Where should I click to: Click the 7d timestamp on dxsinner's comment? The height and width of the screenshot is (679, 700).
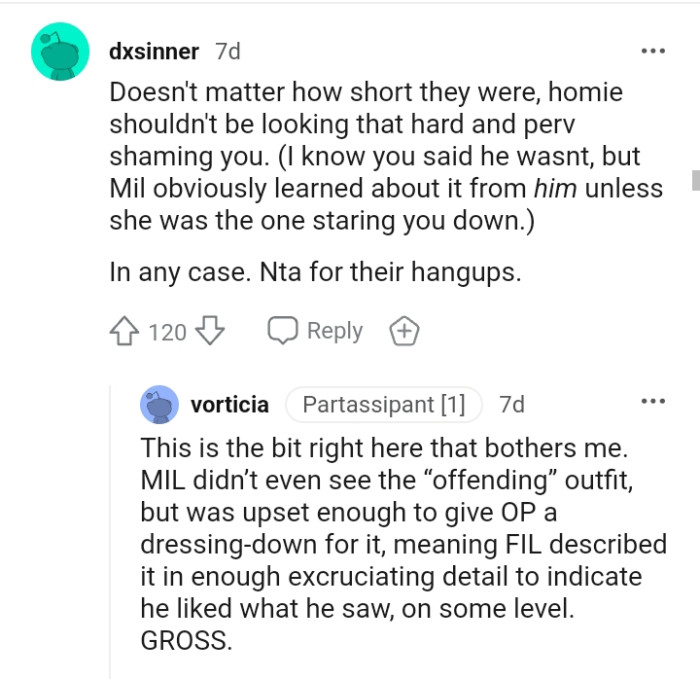click(227, 51)
